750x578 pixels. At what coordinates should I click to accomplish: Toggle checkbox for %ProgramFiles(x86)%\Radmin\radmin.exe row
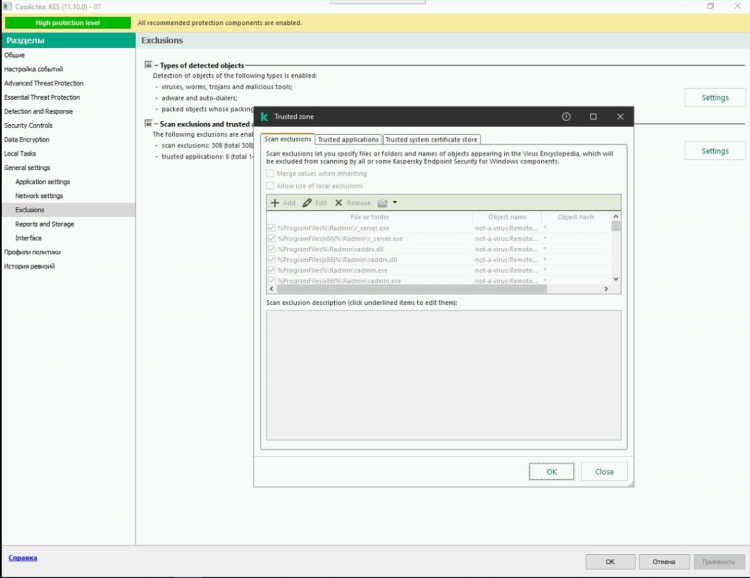[x=272, y=280]
